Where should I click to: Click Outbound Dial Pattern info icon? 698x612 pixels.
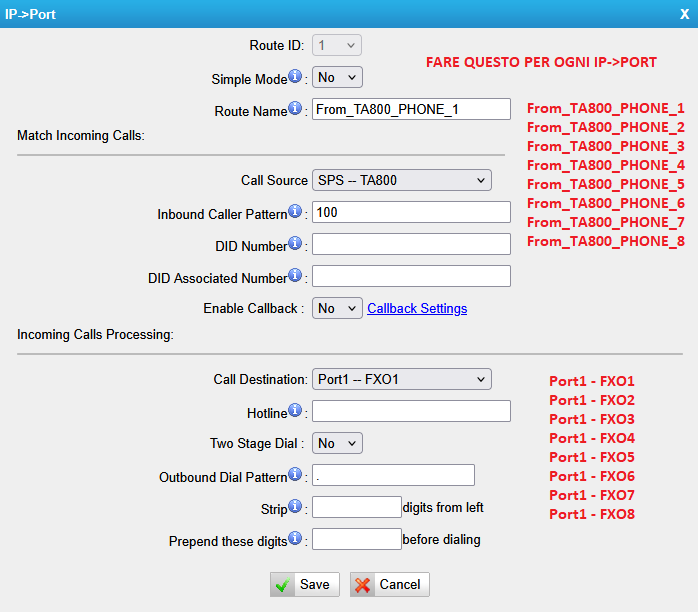296,474
